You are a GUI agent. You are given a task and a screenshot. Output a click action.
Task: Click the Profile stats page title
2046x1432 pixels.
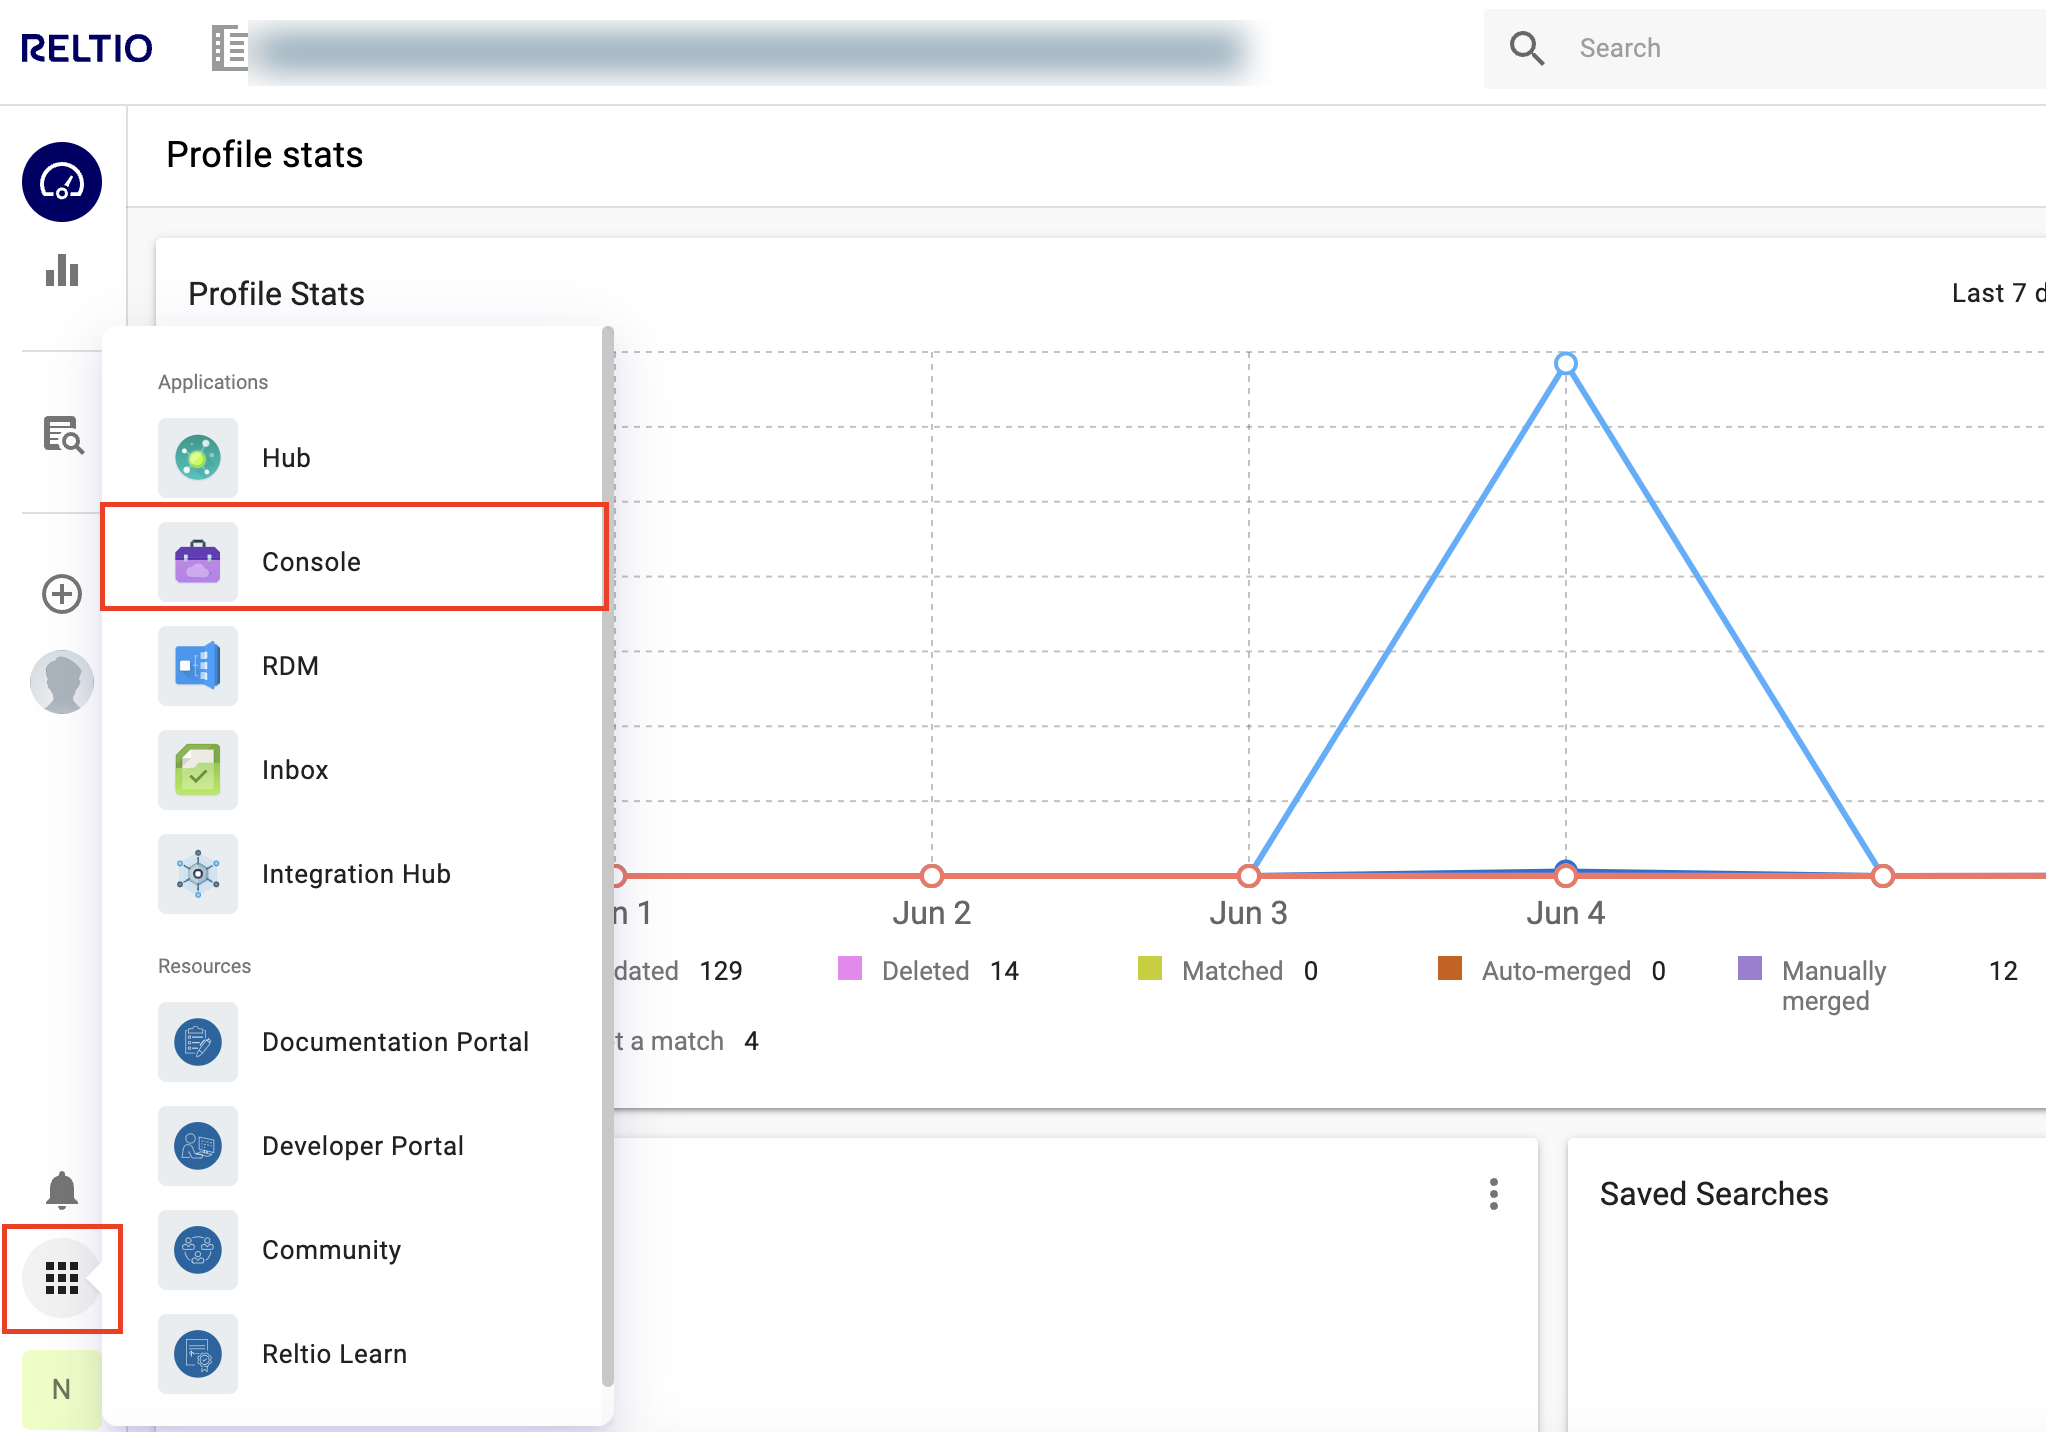(265, 155)
